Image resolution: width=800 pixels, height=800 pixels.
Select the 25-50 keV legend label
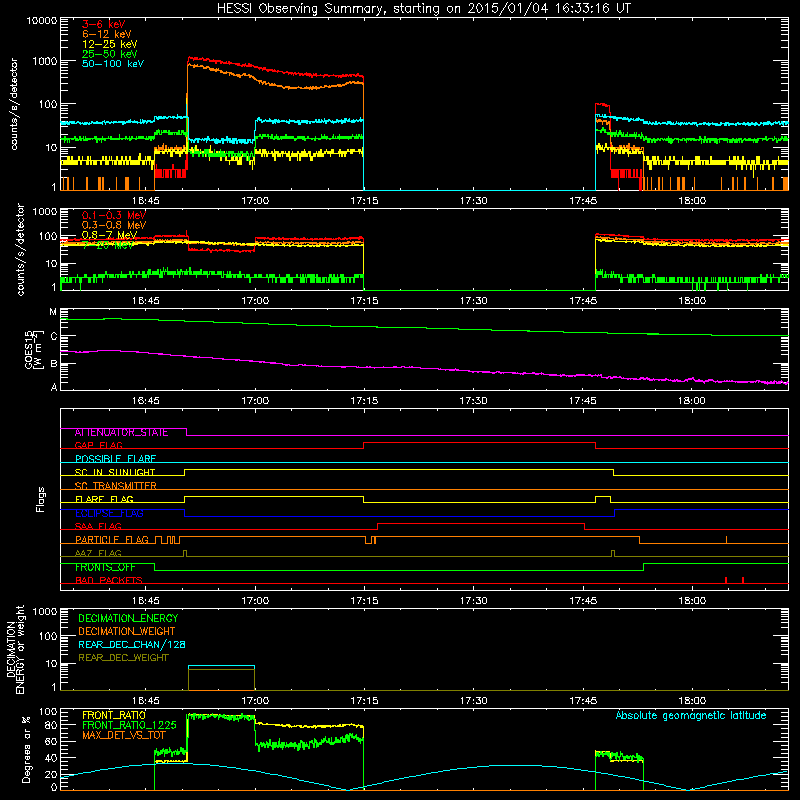point(110,54)
